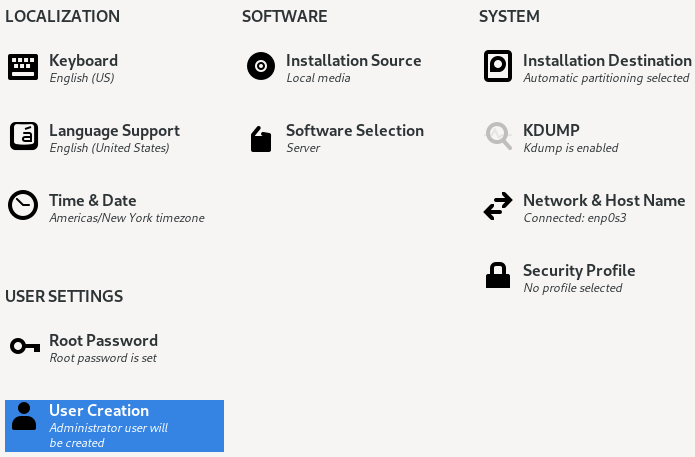Click the clock icon for Time & Date
The width and height of the screenshot is (695, 457).
click(x=23, y=205)
